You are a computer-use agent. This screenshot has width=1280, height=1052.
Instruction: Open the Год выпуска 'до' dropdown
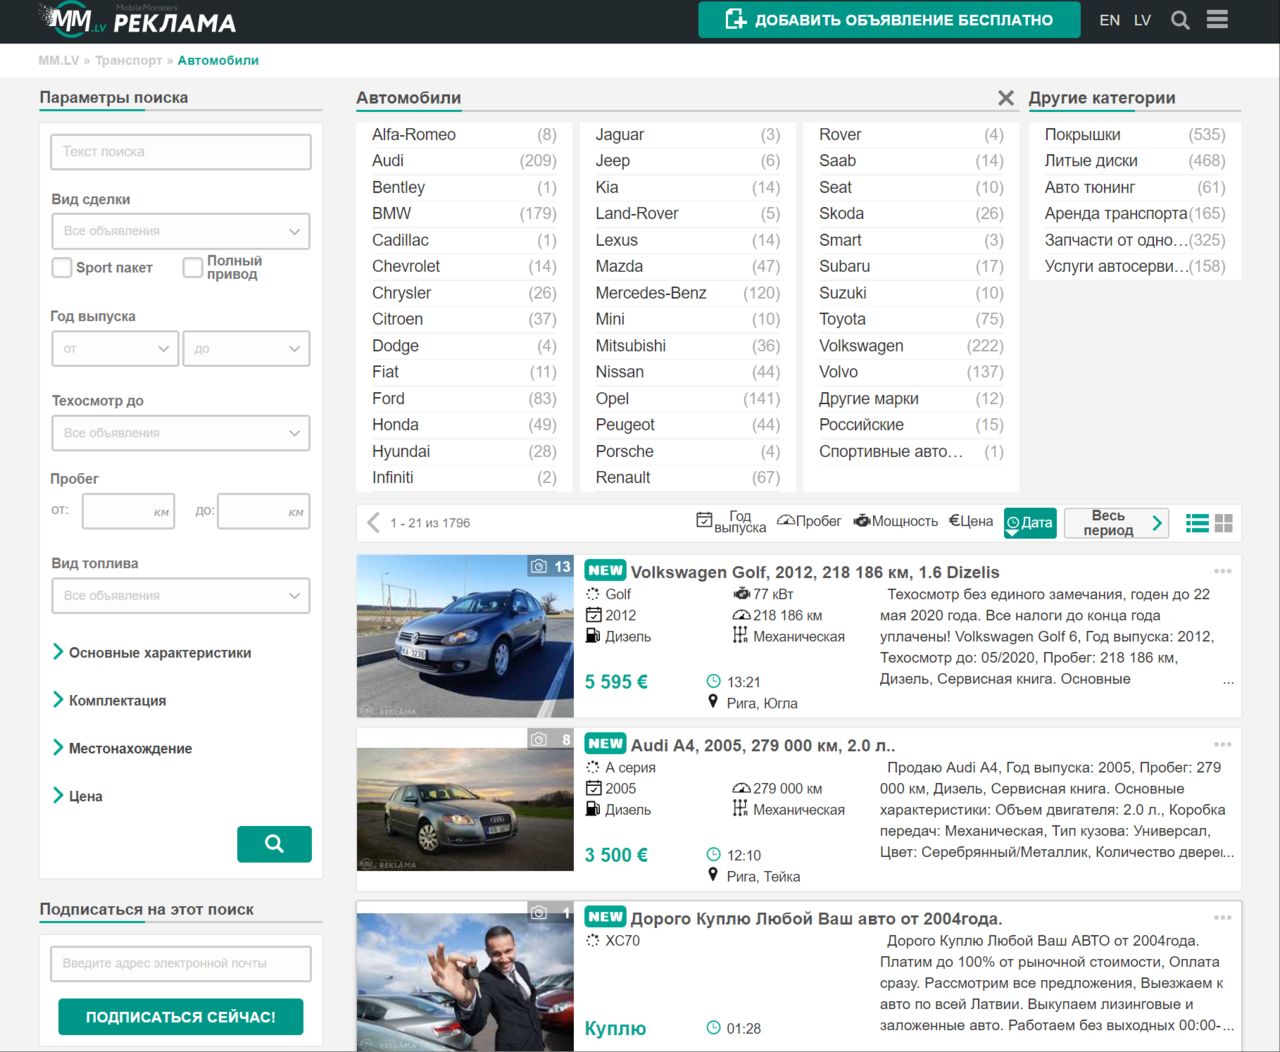point(246,349)
